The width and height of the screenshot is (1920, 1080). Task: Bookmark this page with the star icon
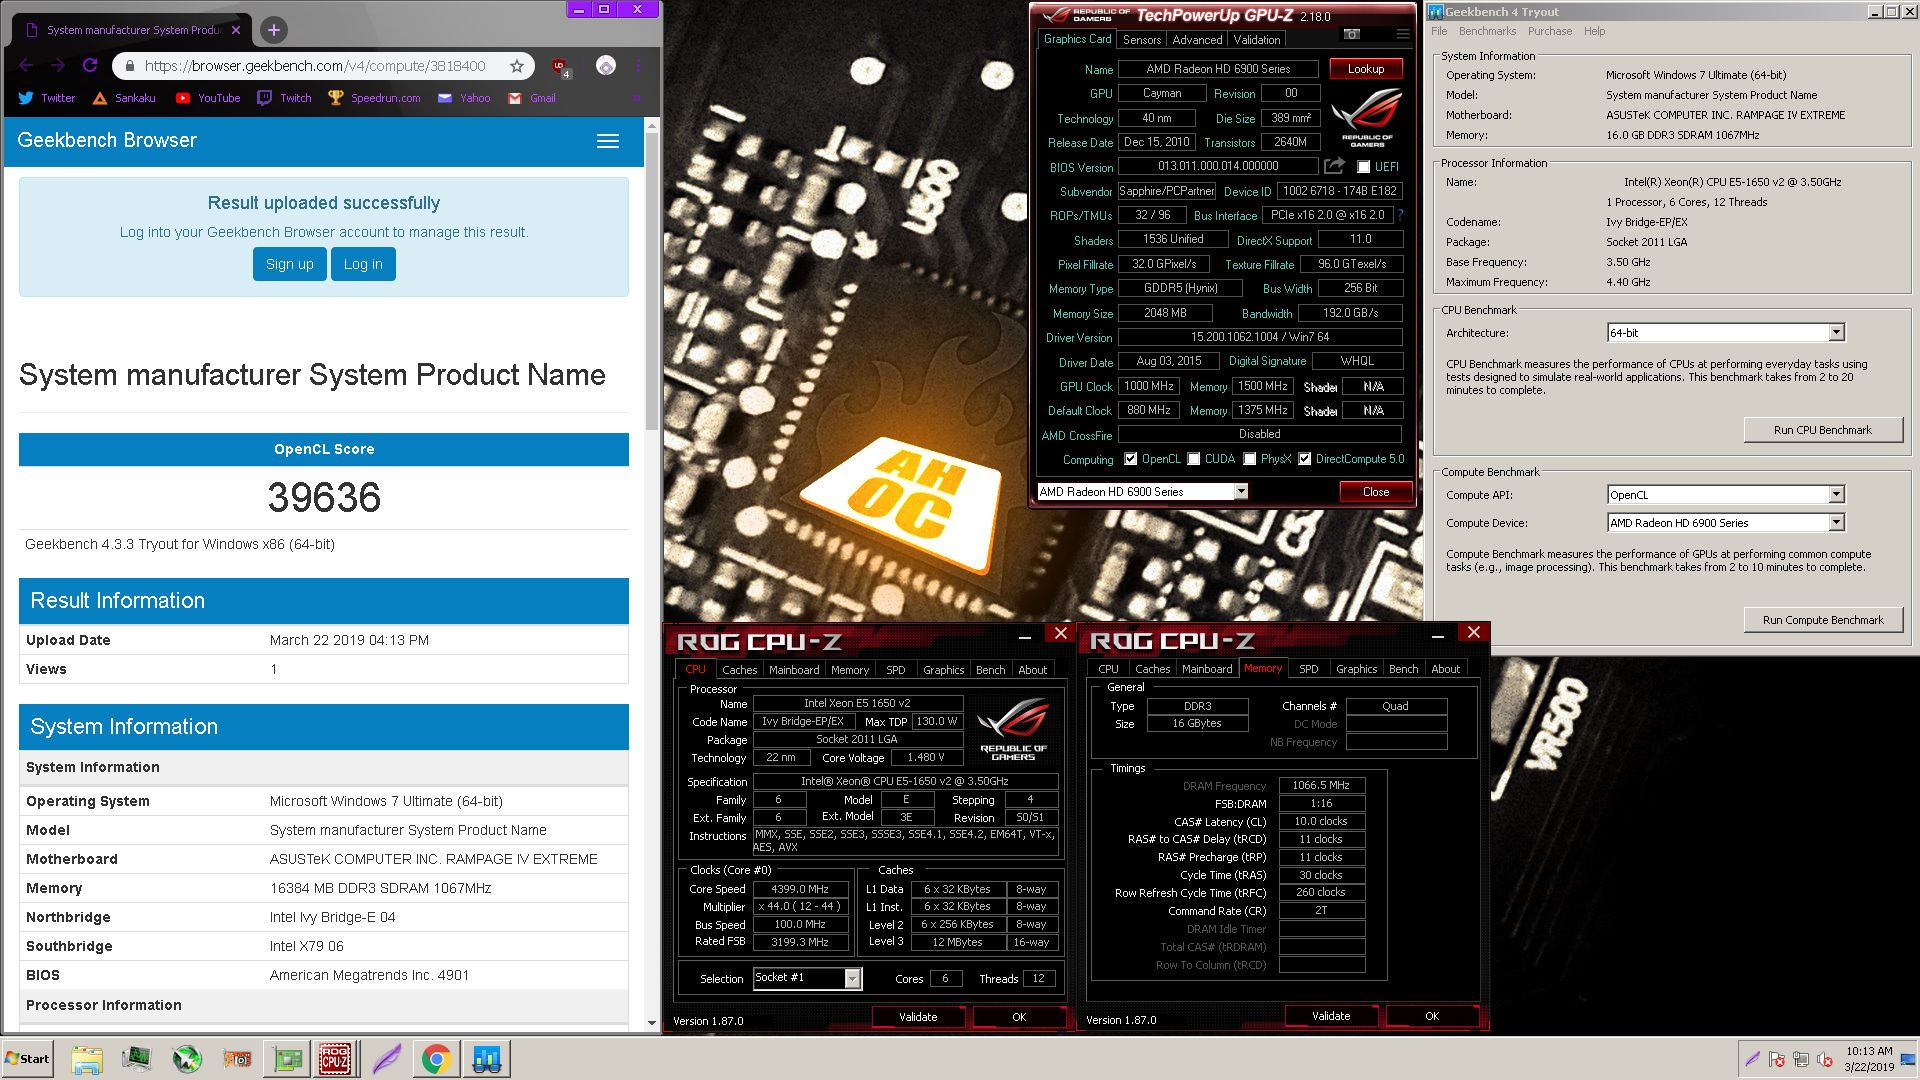coord(517,66)
